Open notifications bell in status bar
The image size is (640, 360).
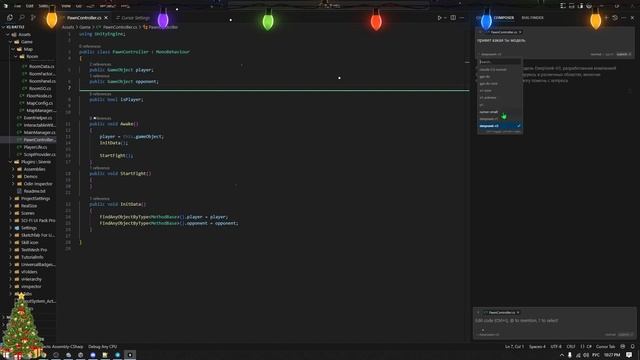coord(633,347)
